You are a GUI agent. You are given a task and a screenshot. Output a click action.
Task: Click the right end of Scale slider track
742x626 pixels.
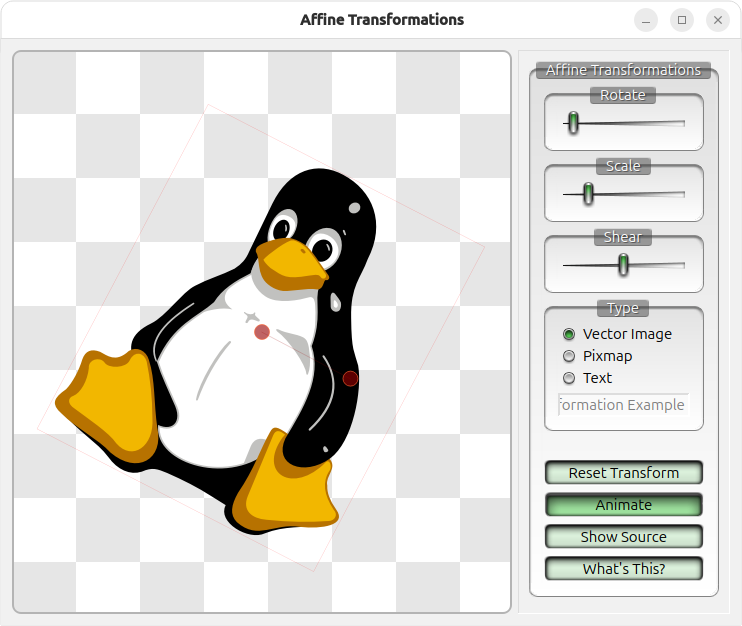[682, 194]
